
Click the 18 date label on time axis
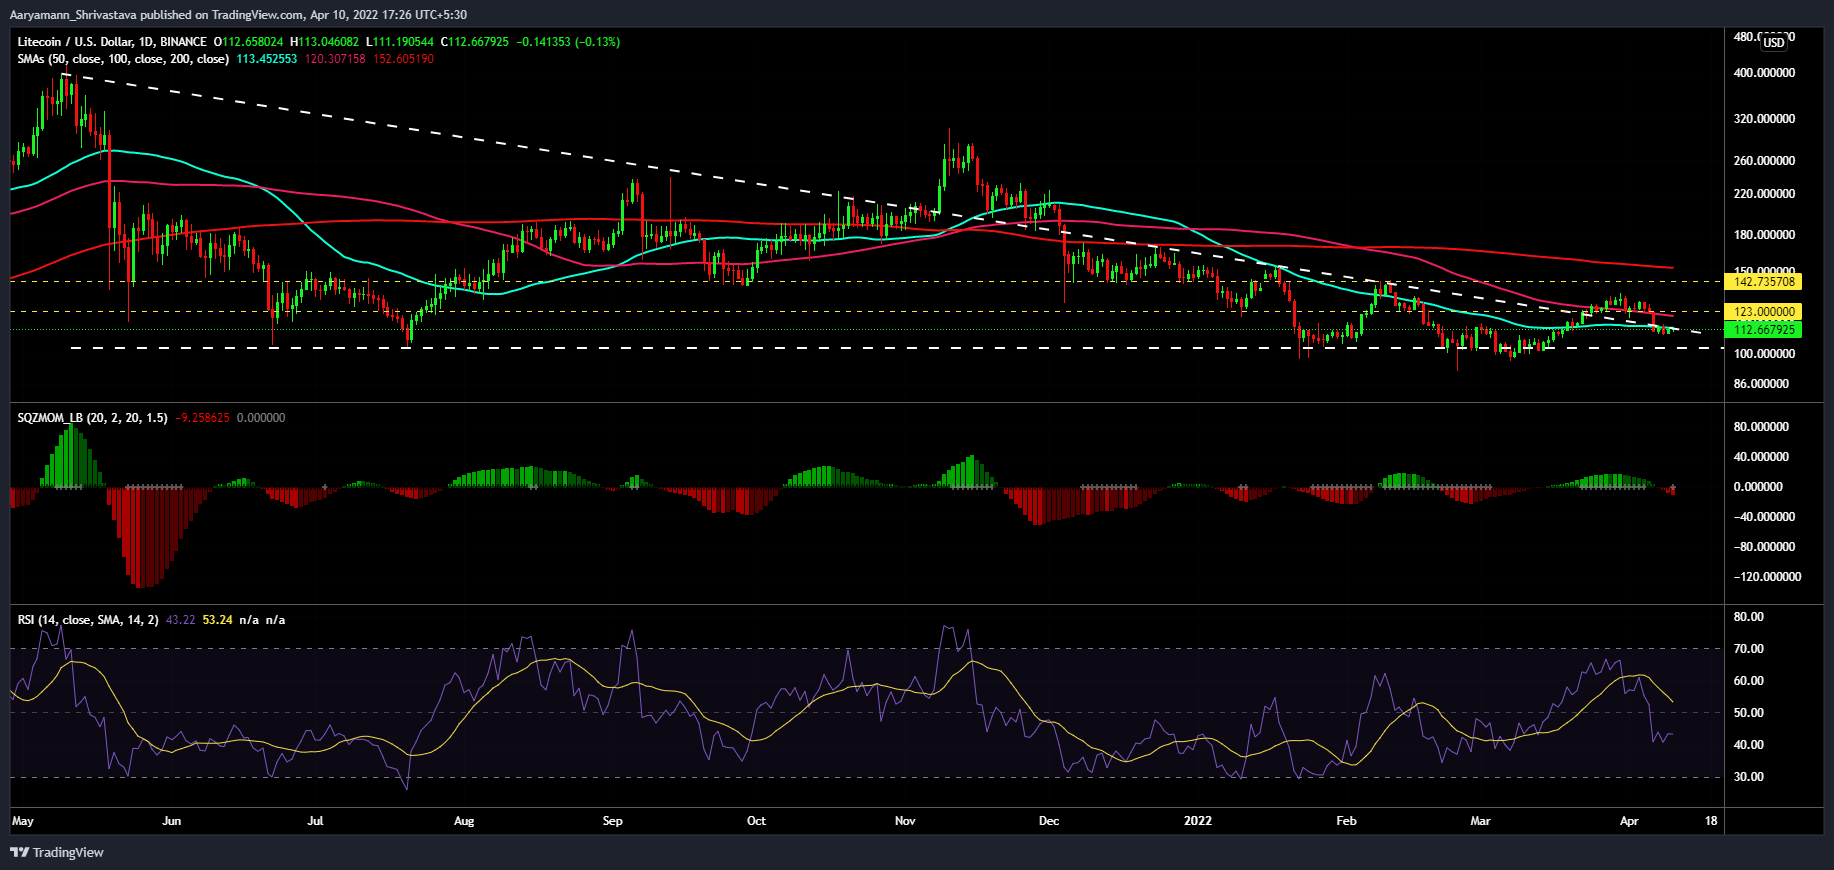click(x=1711, y=821)
